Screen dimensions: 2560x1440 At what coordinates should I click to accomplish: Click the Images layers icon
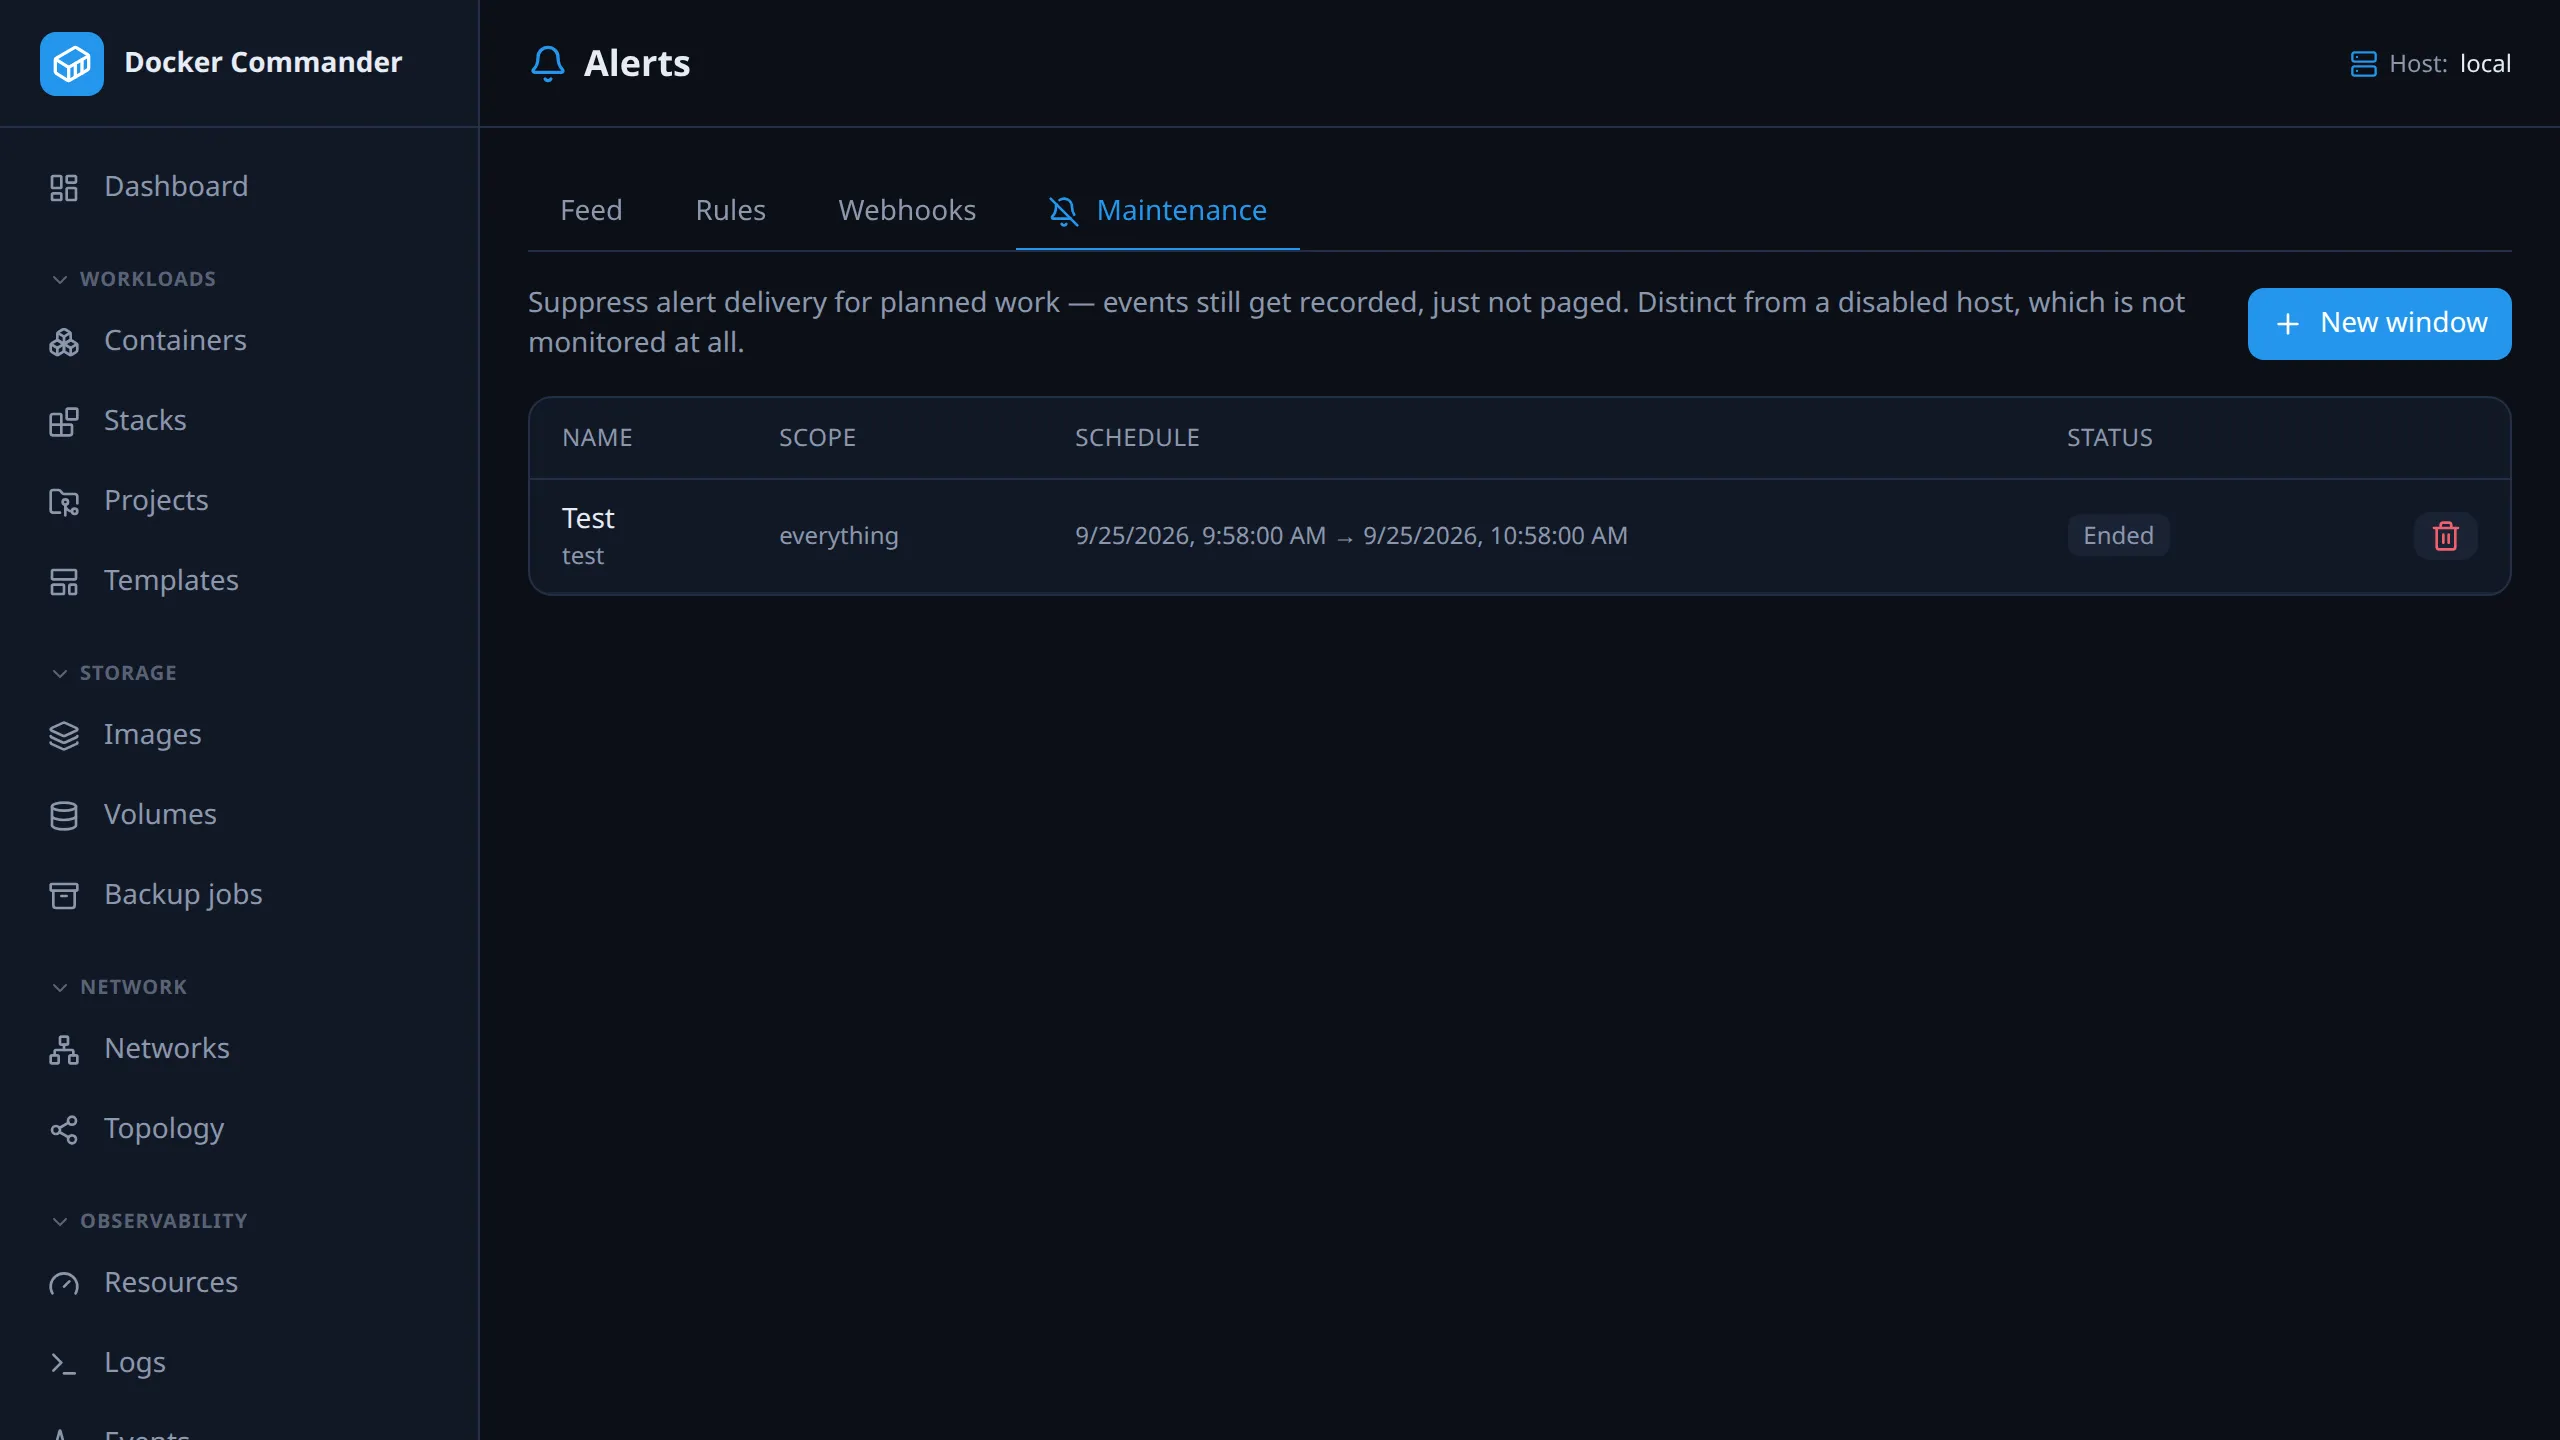coord(64,735)
